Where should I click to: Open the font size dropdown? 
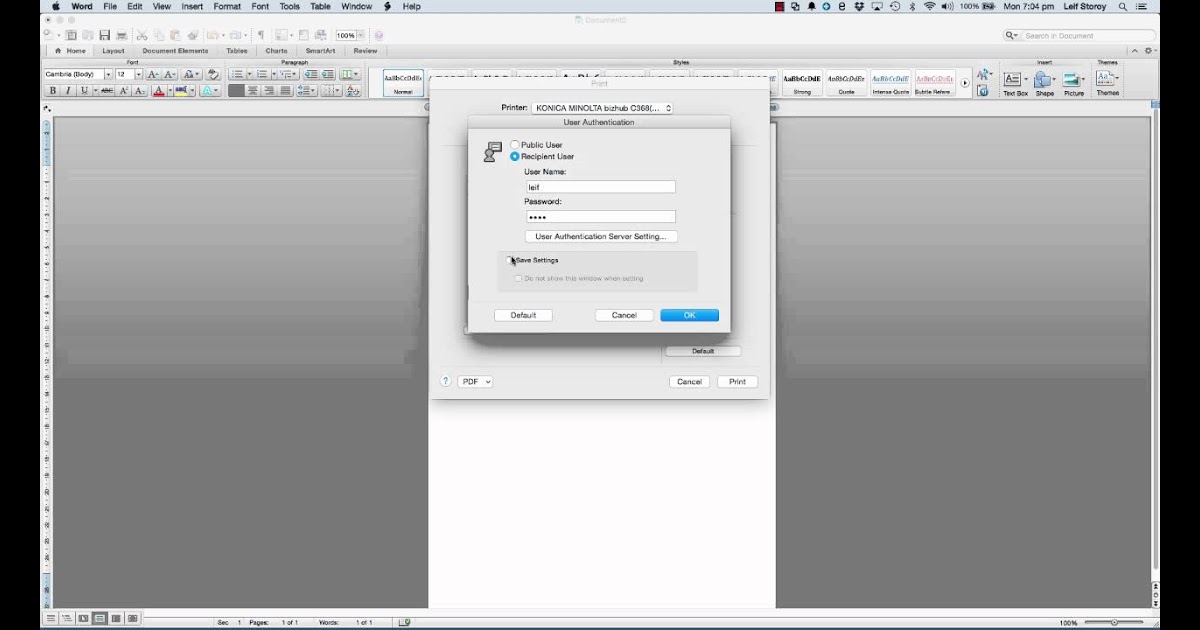(x=138, y=74)
